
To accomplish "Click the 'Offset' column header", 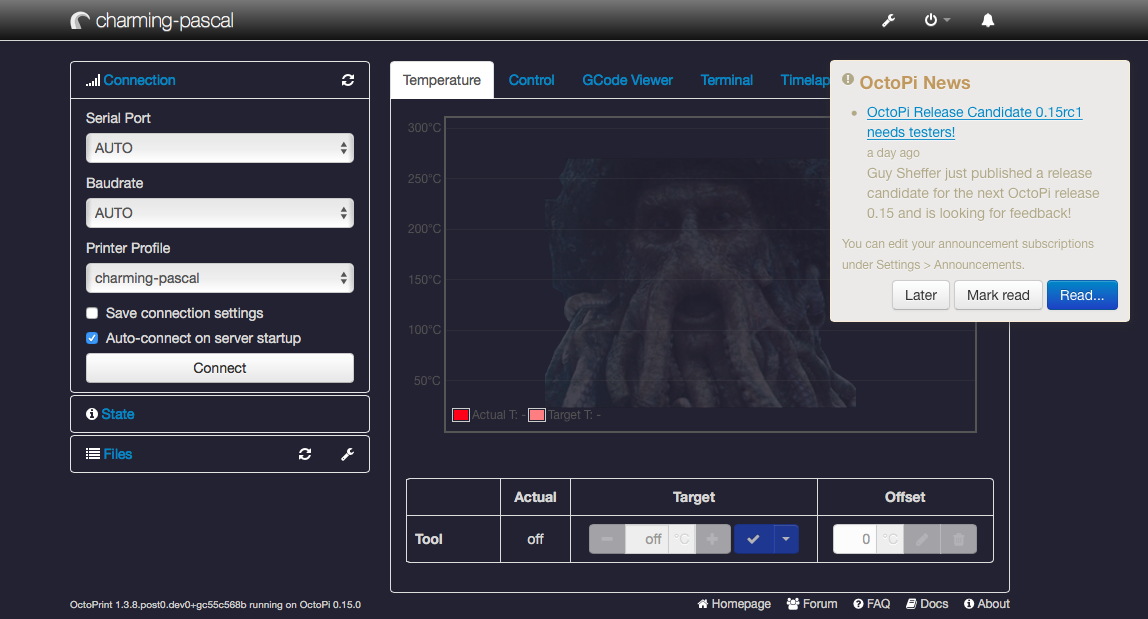I will [x=905, y=497].
